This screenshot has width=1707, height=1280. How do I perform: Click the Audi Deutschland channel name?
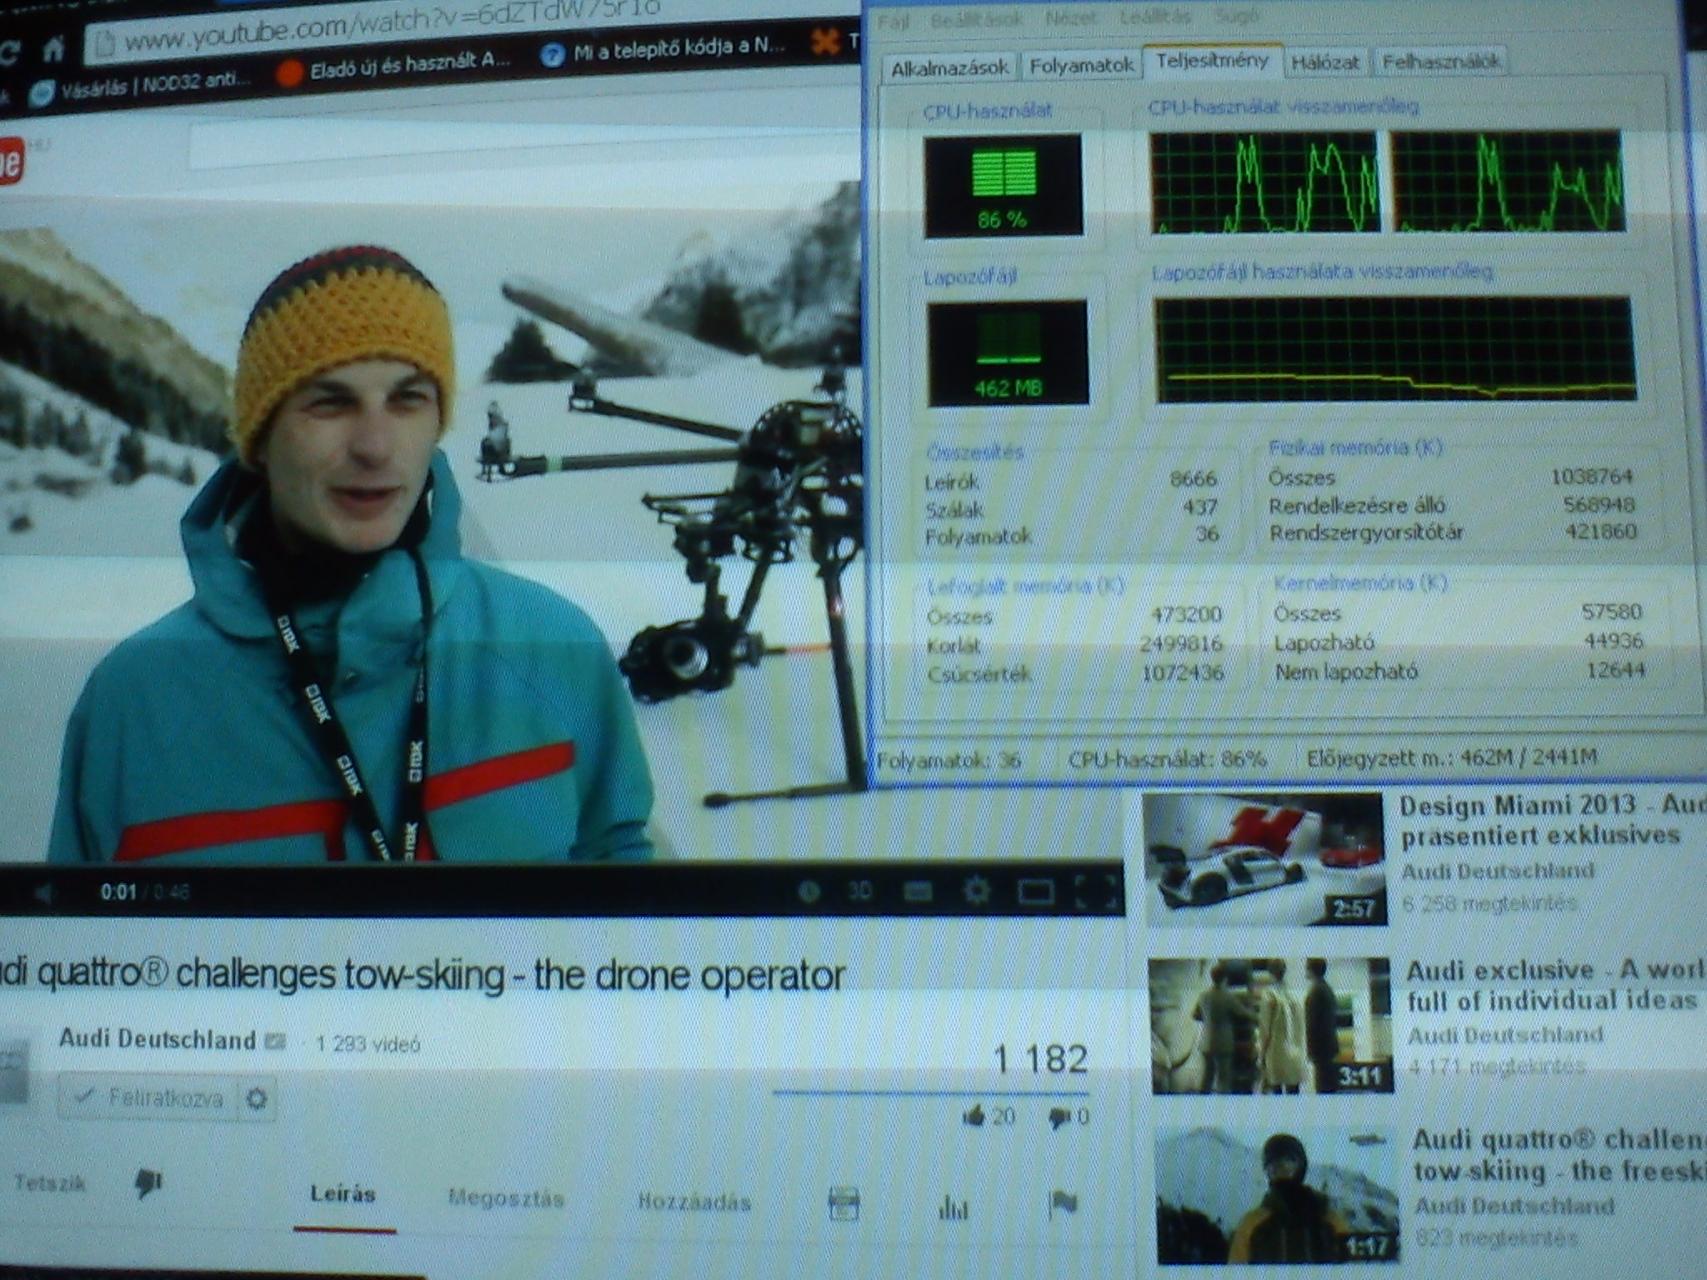[x=157, y=1040]
